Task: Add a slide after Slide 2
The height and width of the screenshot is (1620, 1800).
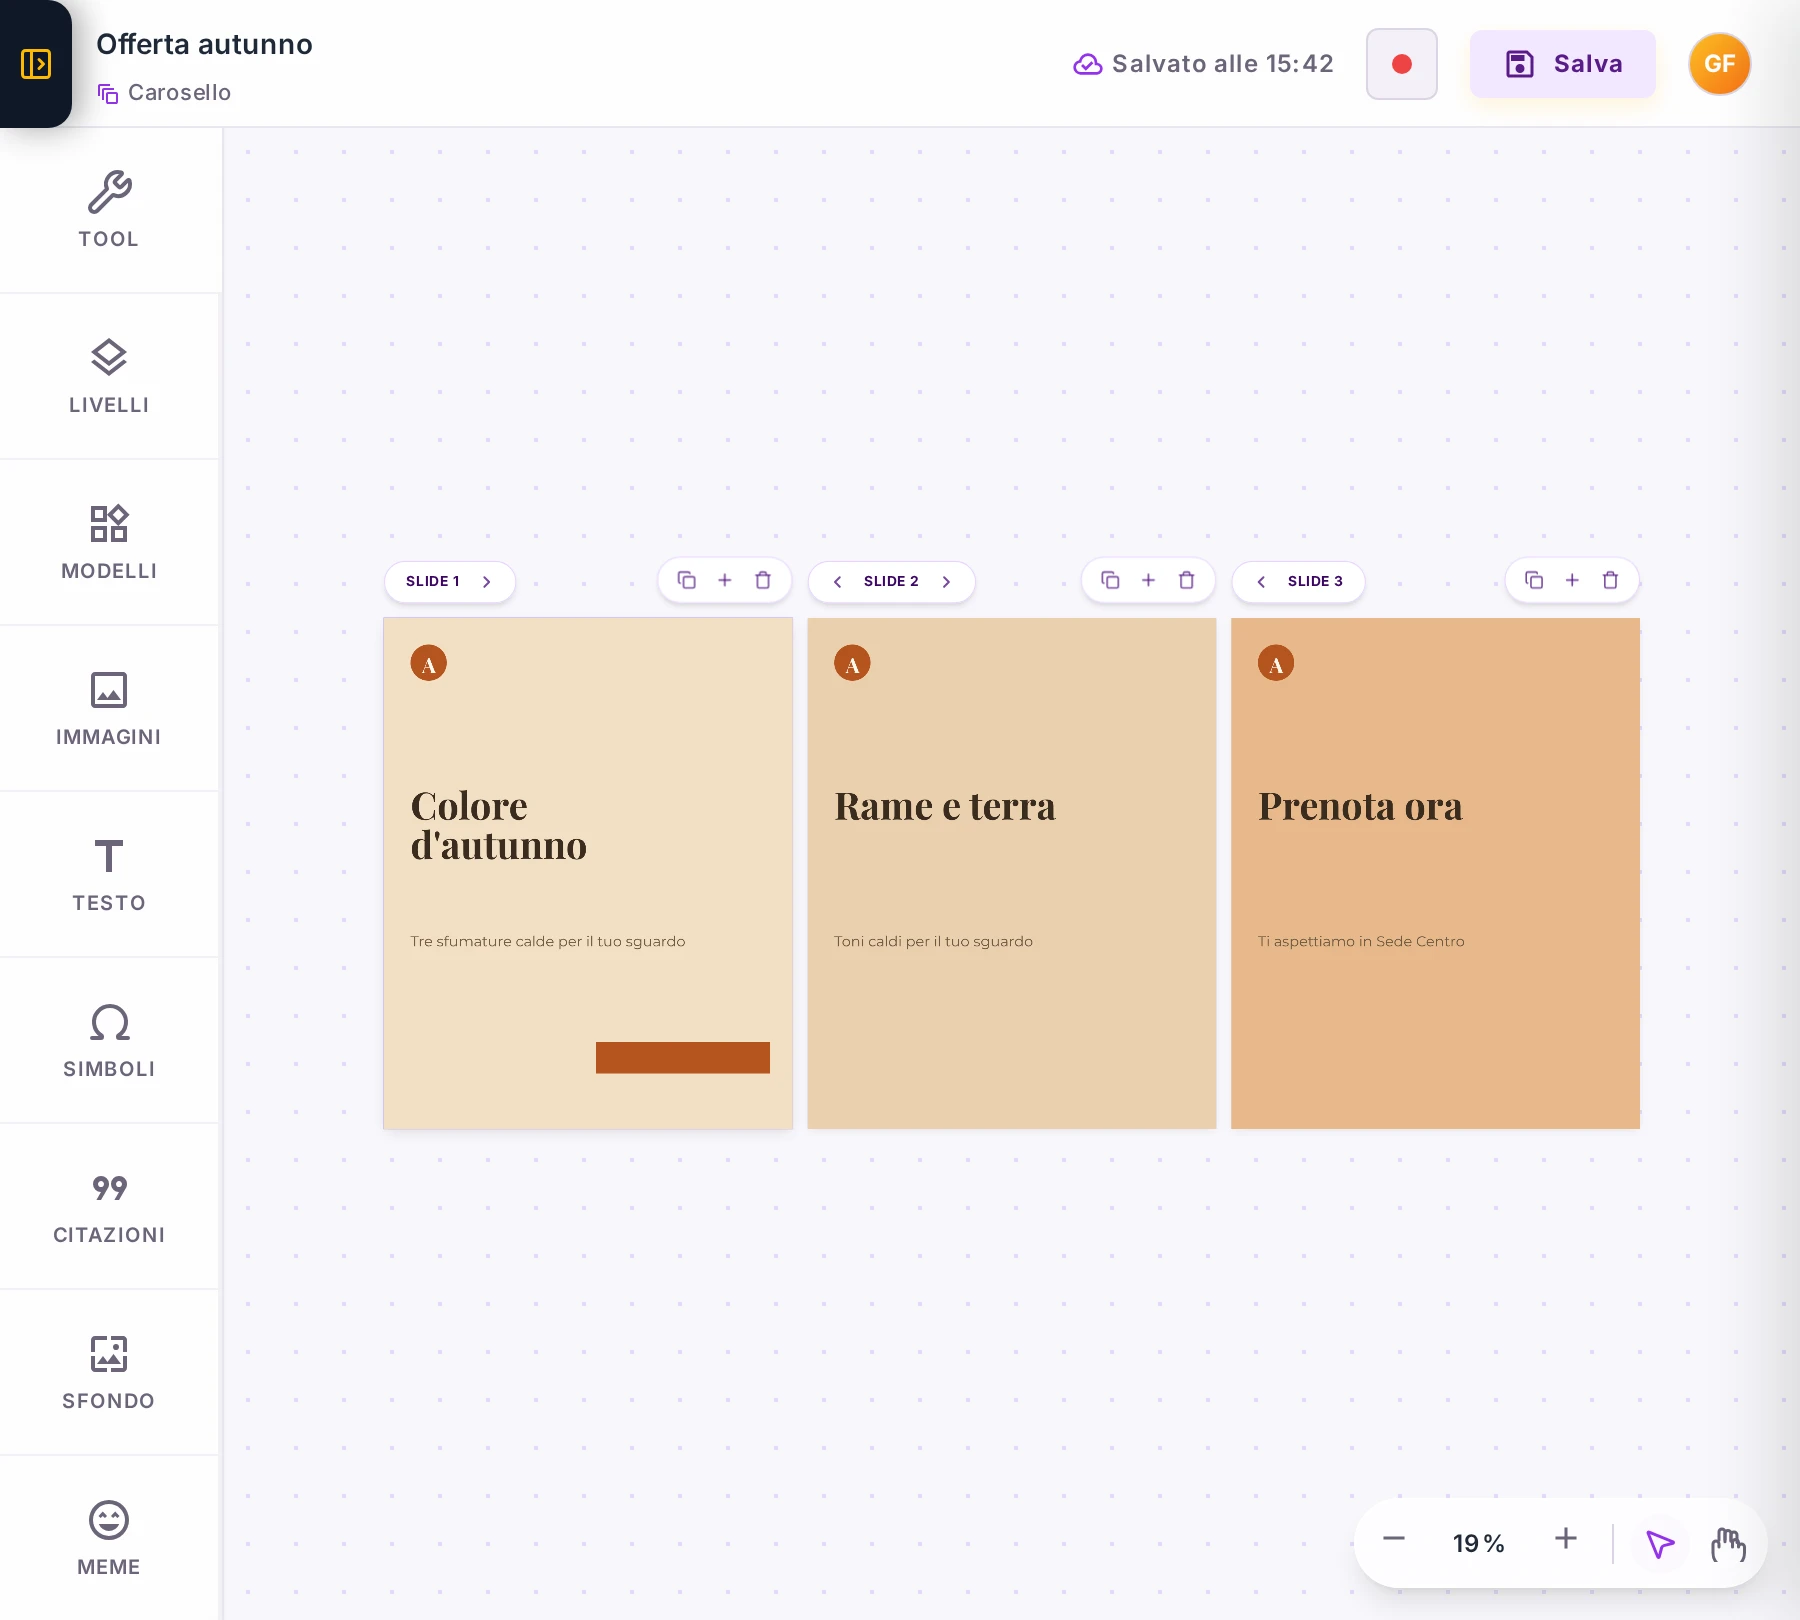Action: 1148,580
